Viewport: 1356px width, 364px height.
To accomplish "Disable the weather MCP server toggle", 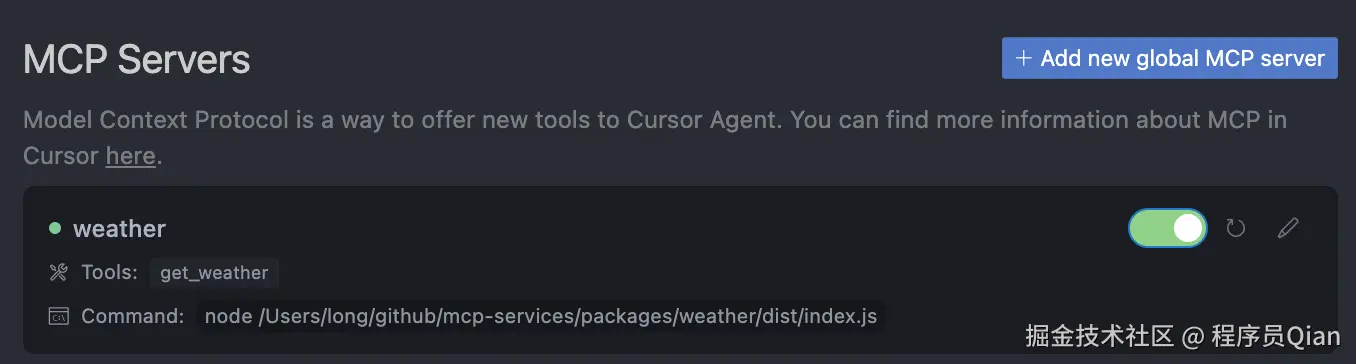I will tap(1167, 228).
